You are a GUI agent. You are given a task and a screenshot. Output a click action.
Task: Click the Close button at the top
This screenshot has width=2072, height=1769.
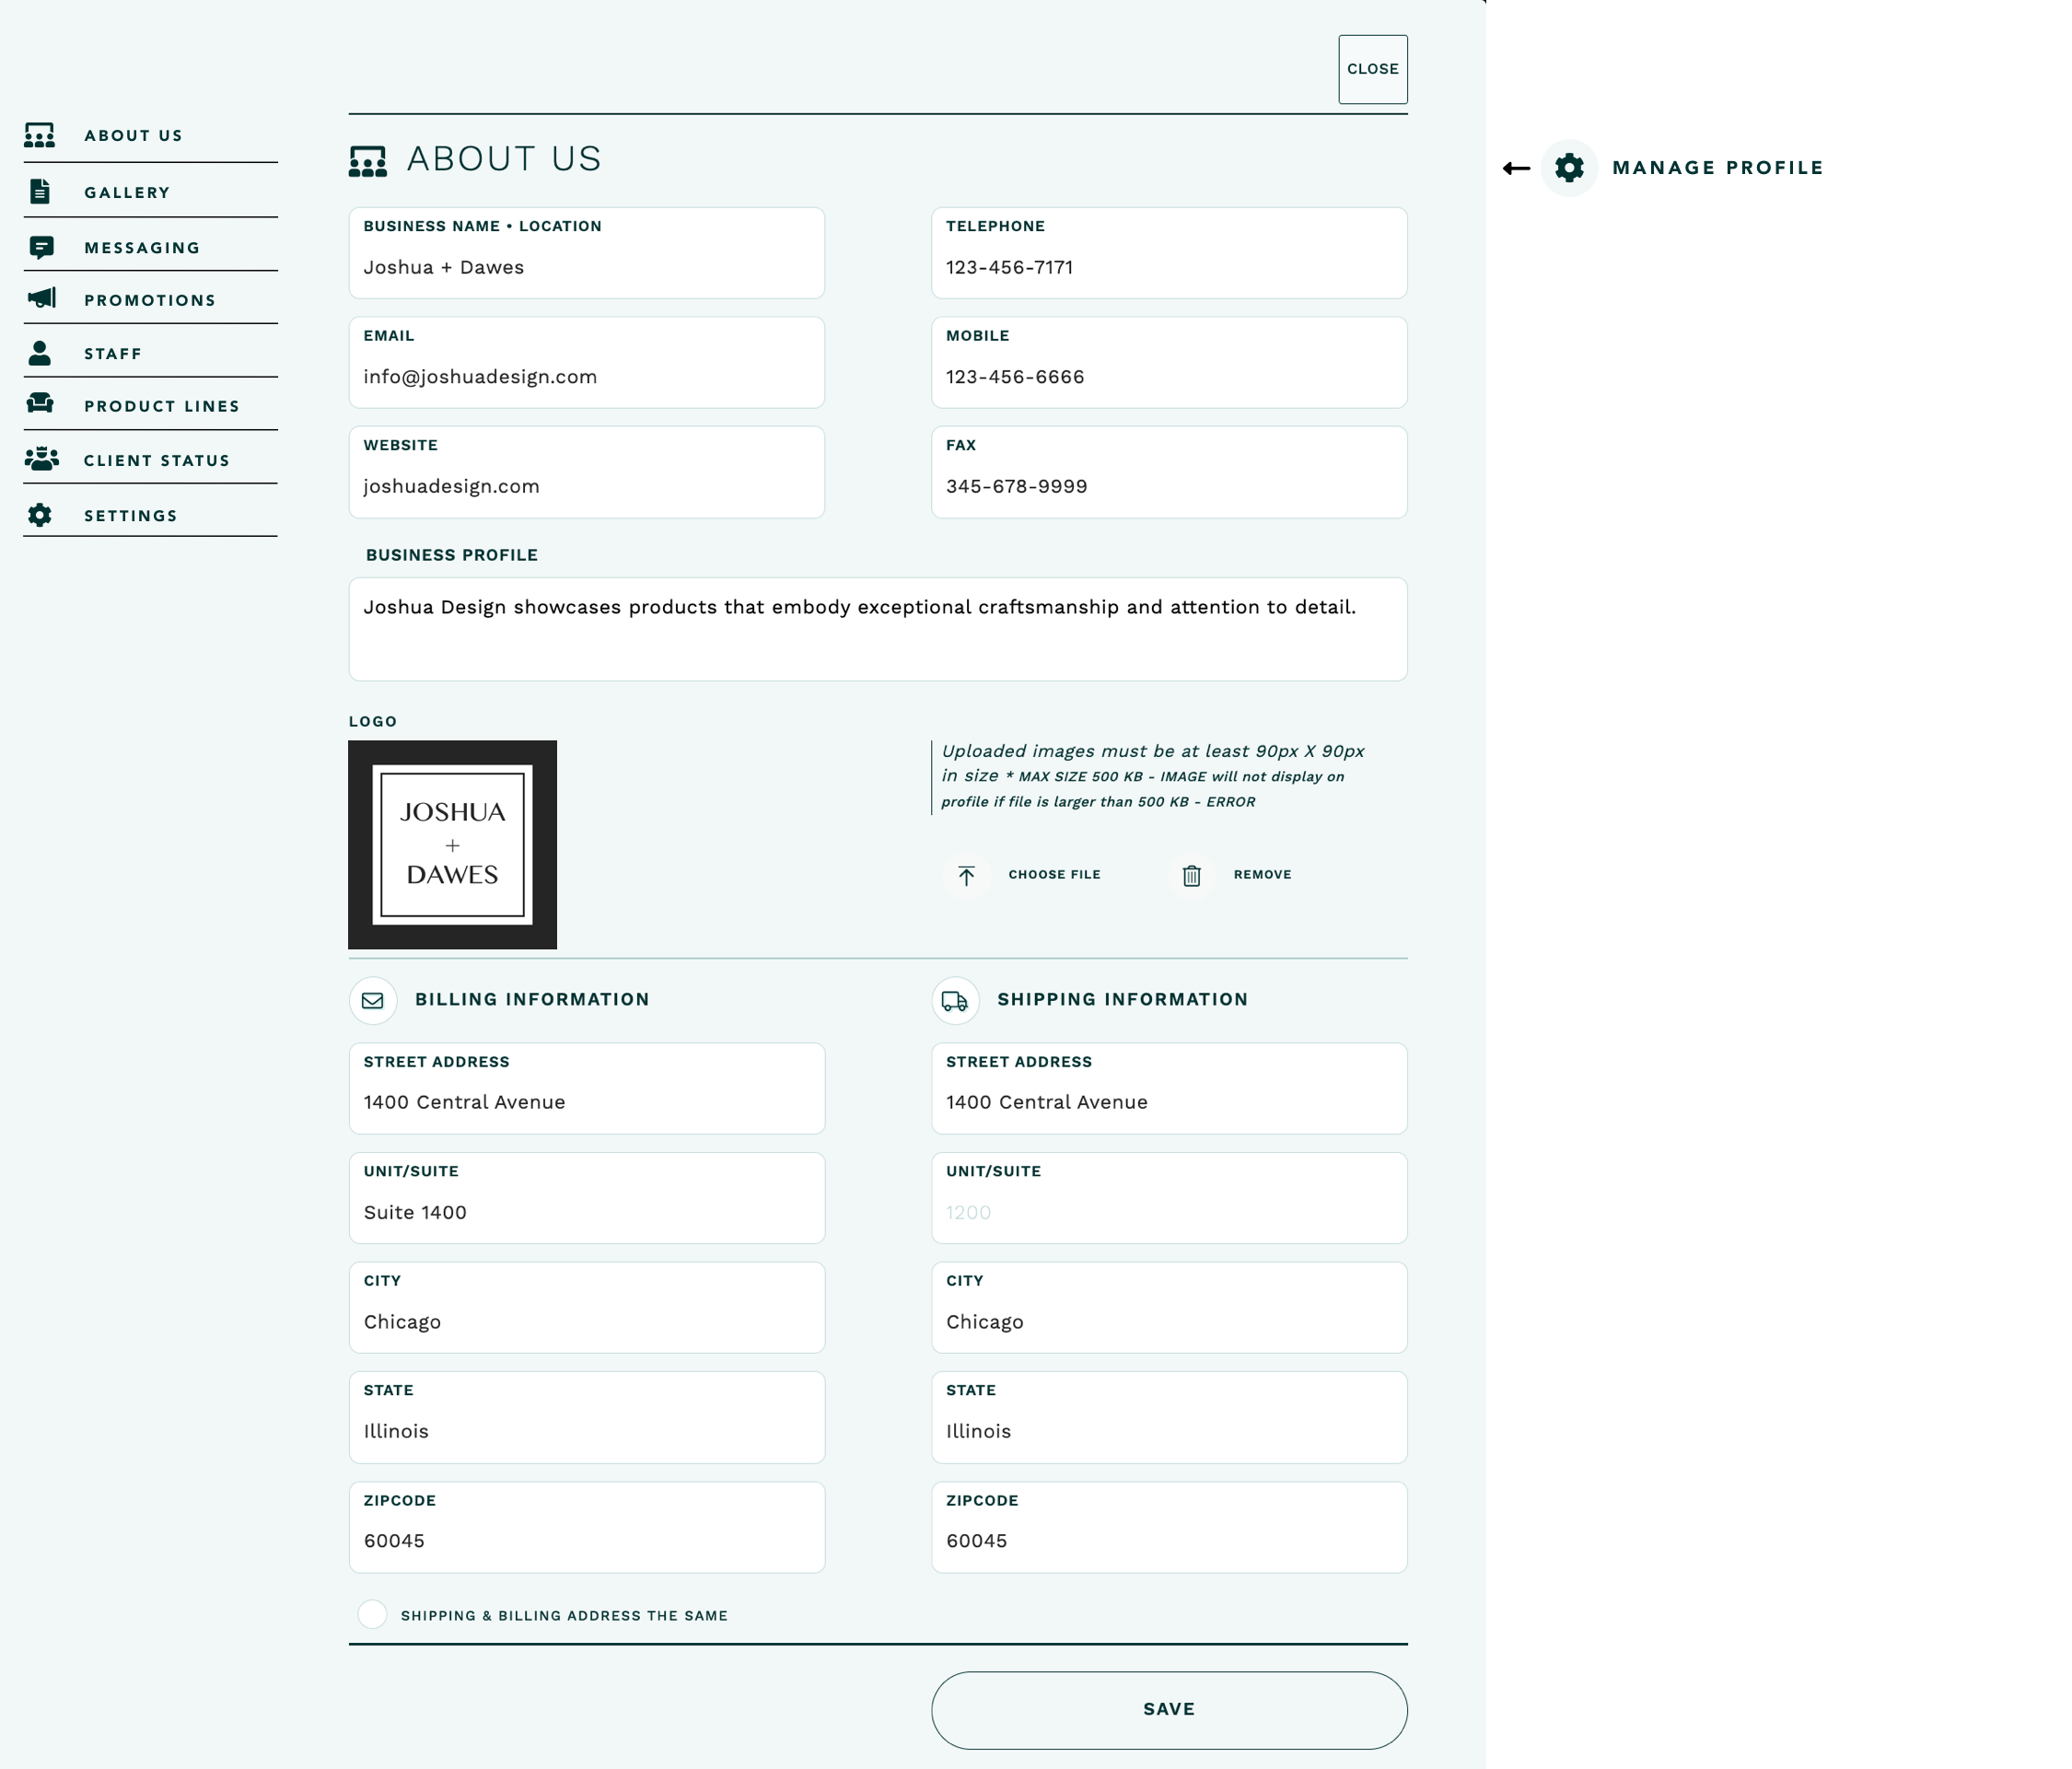pyautogui.click(x=1372, y=68)
